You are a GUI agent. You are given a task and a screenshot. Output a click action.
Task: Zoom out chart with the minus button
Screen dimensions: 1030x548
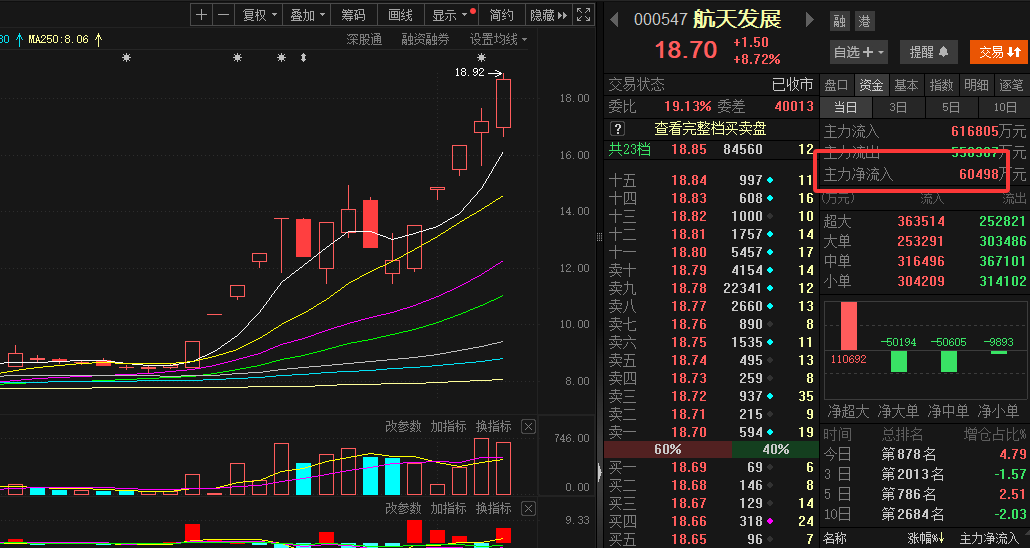tap(224, 15)
